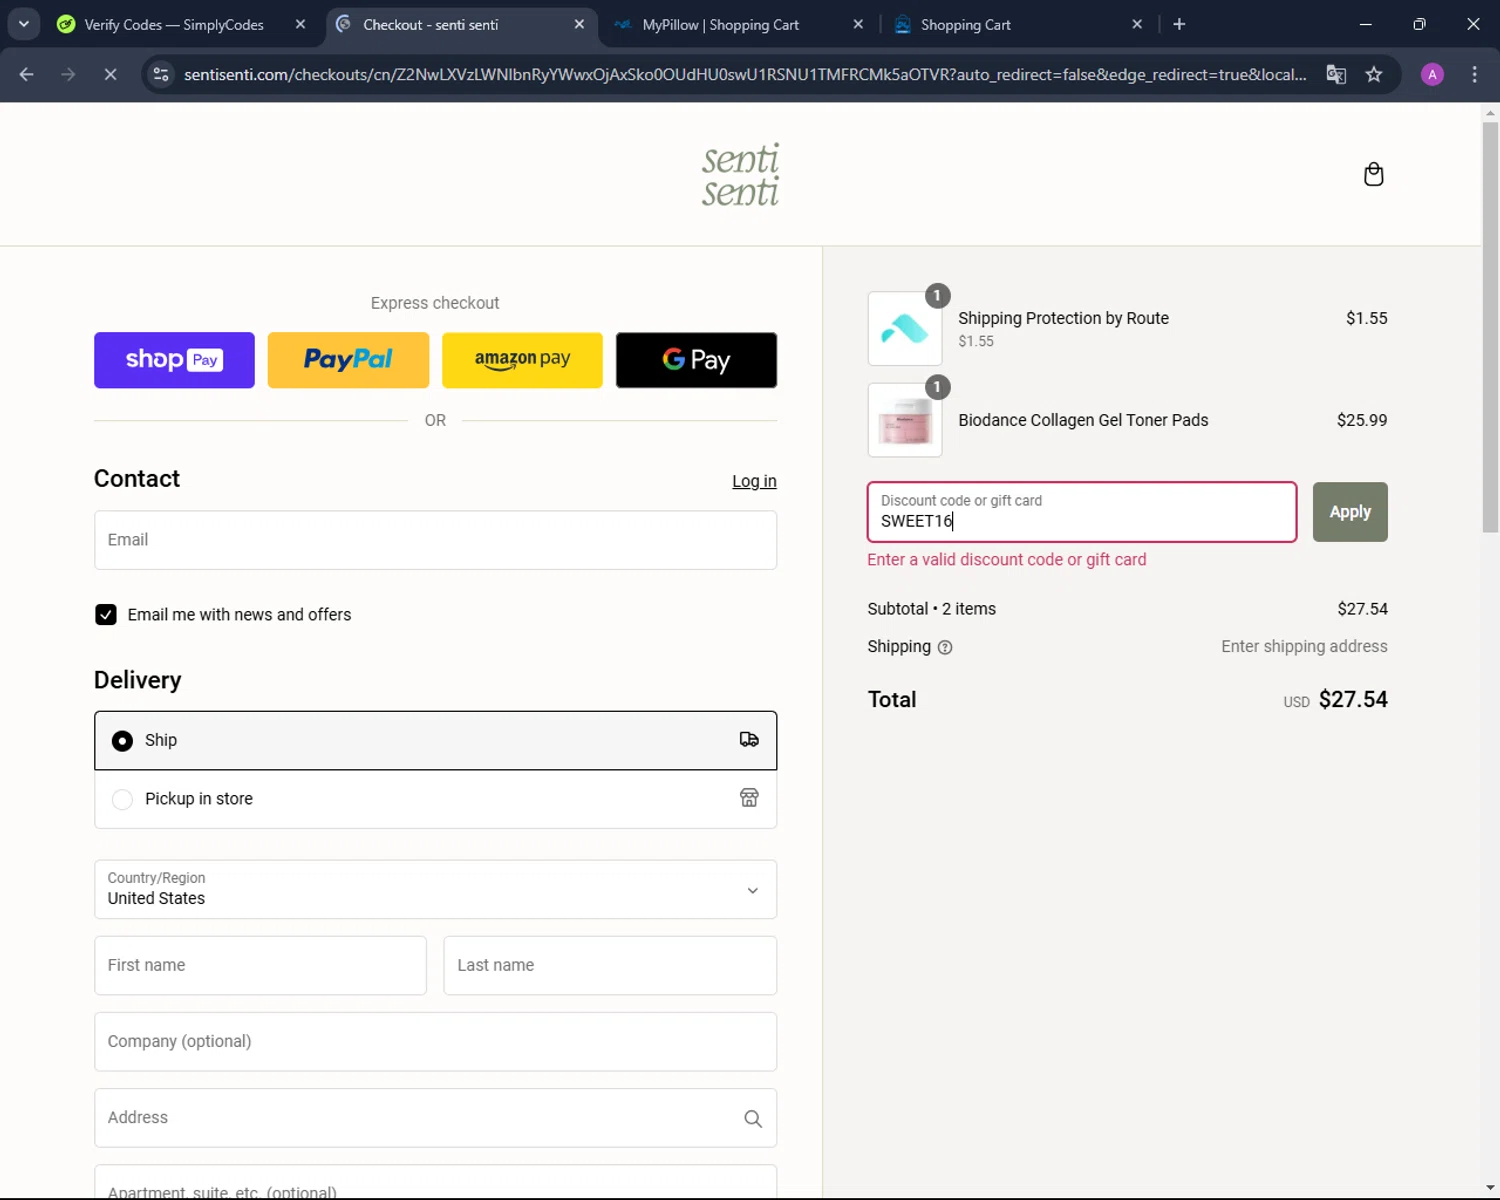Open site information icon in address bar
Image resolution: width=1500 pixels, height=1200 pixels.
point(161,74)
